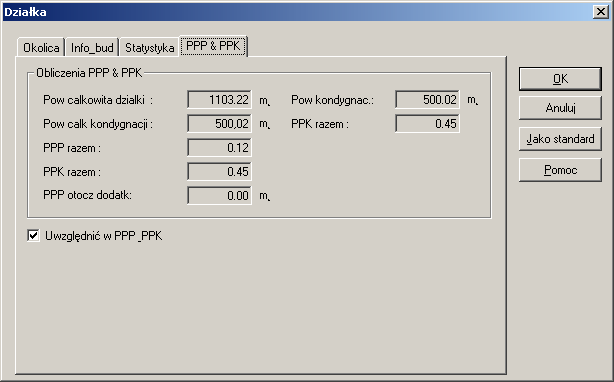Select the PPP razem field showing 0.12
614x382 pixels.
pyautogui.click(x=219, y=148)
